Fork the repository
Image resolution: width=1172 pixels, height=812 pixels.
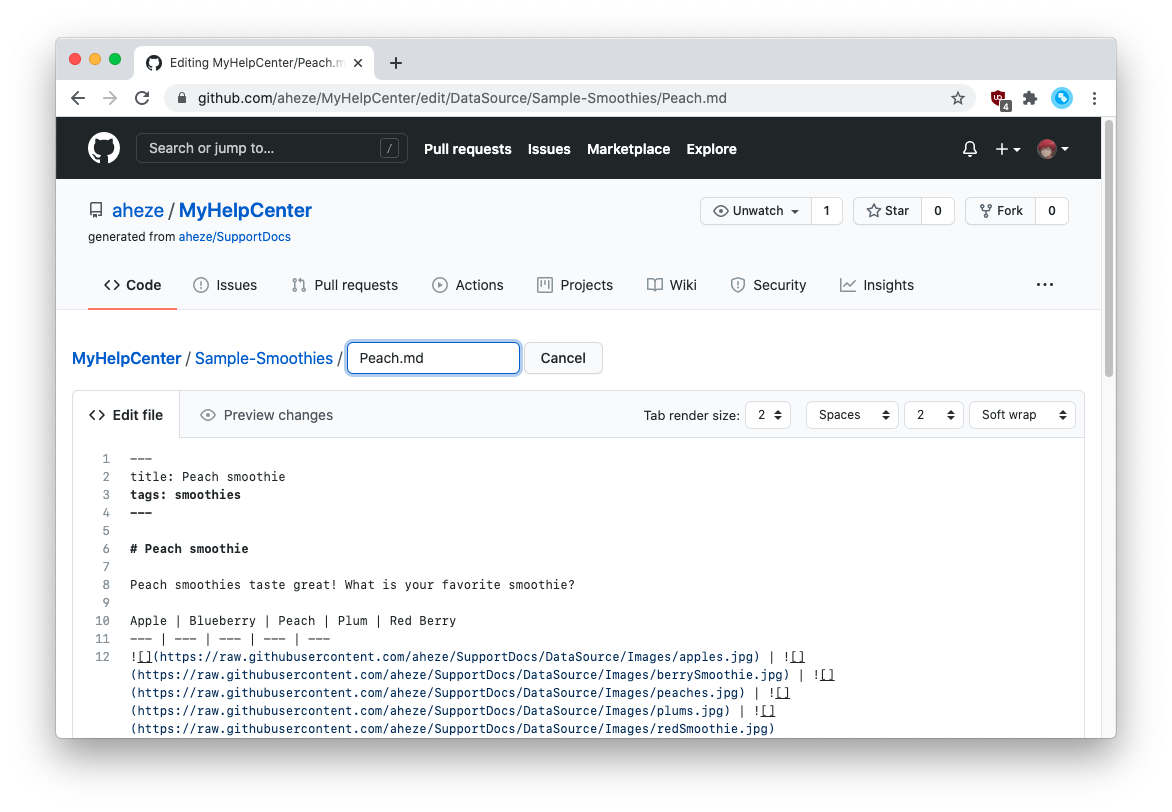[x=1000, y=211]
